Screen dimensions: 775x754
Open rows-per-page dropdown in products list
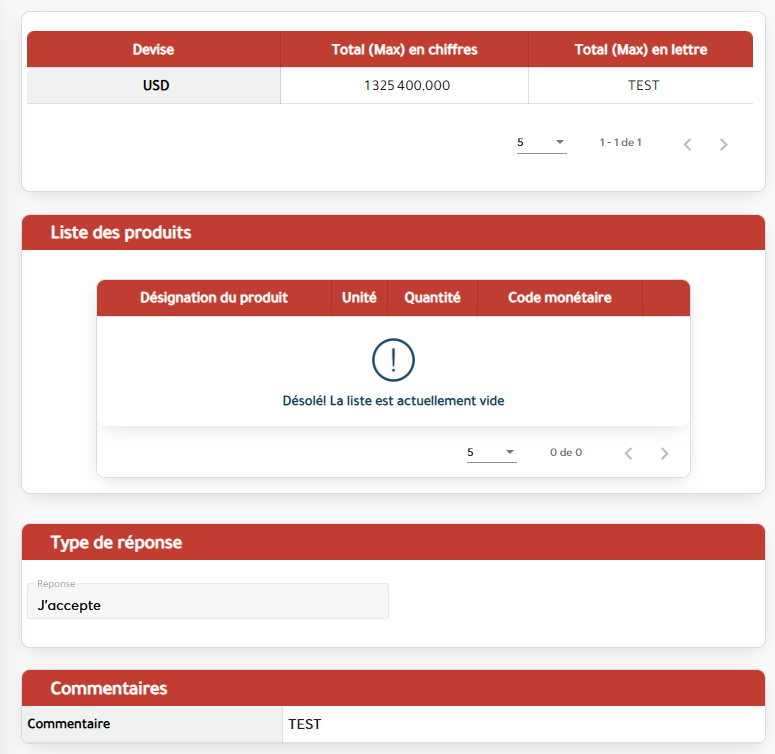(491, 453)
